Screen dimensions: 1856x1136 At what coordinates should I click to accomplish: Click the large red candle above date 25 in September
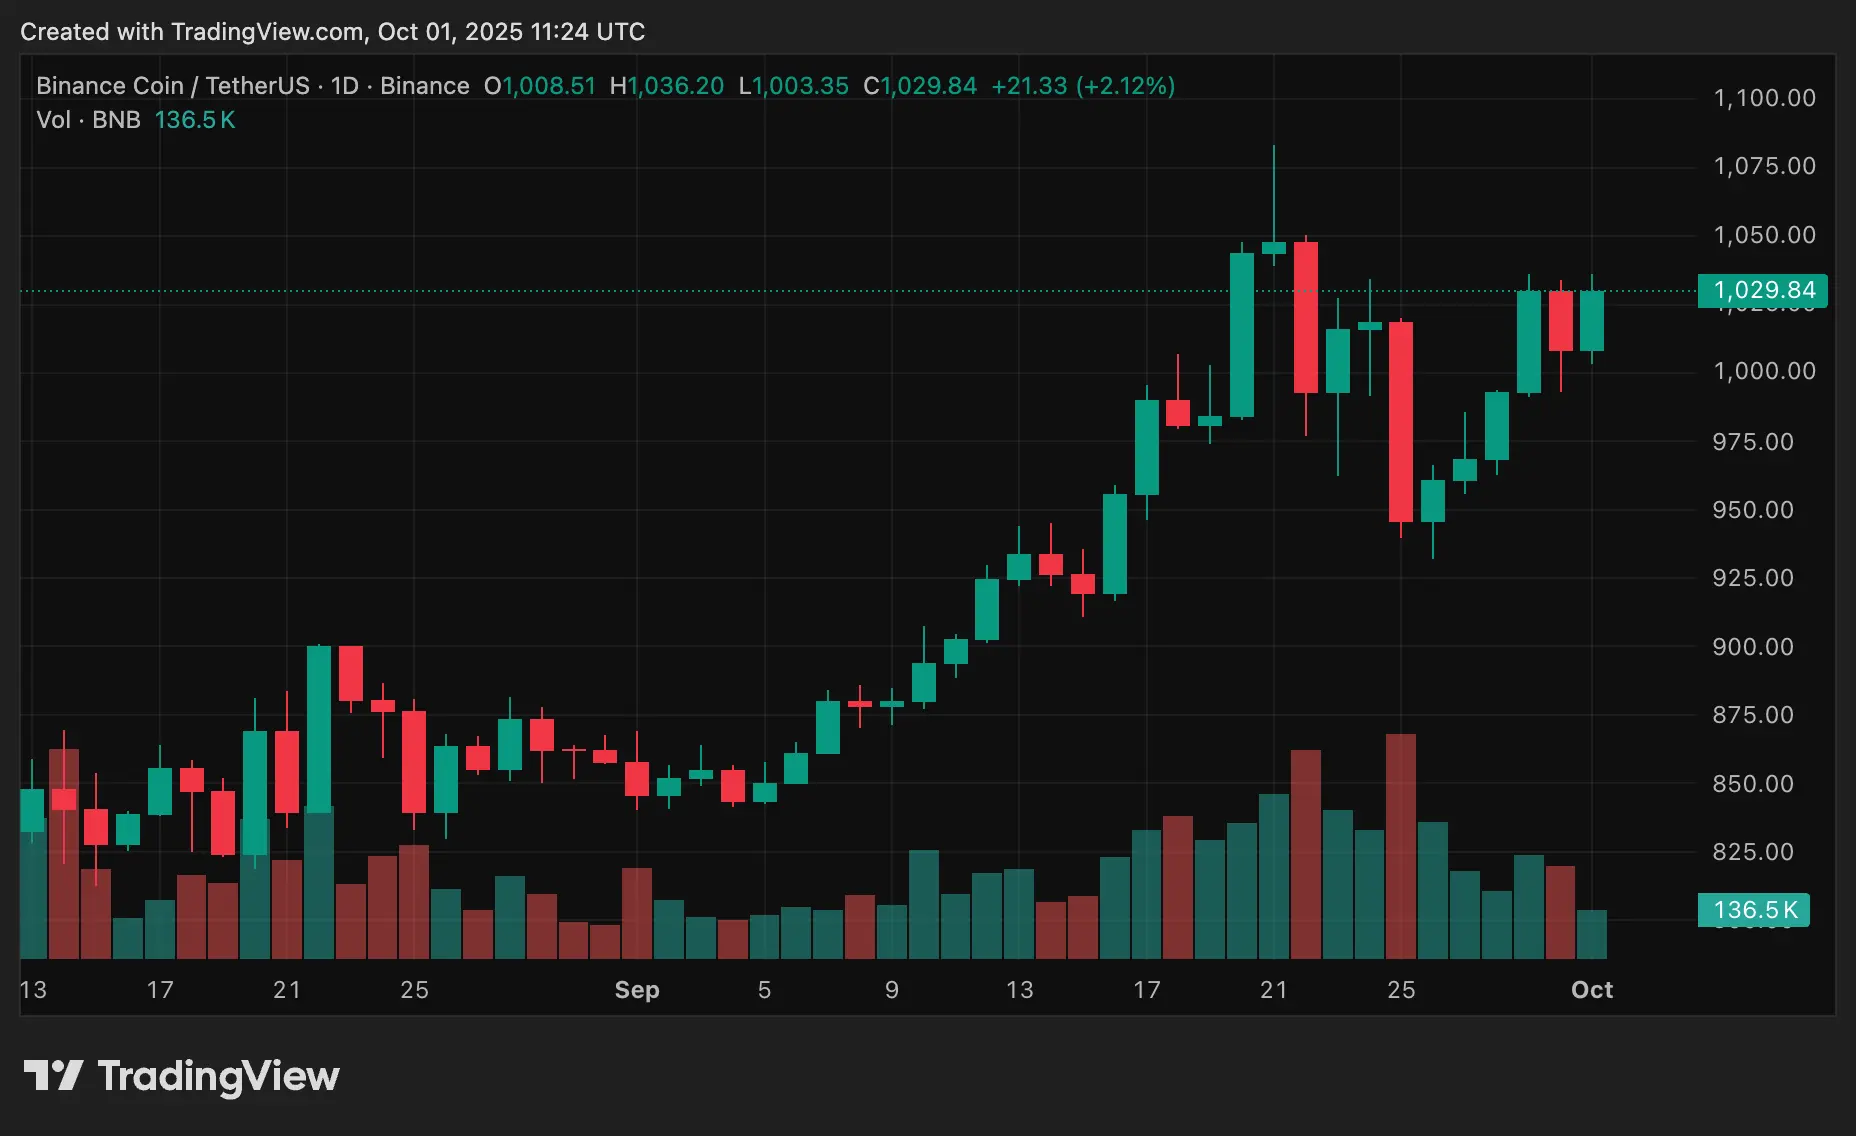point(1400,422)
